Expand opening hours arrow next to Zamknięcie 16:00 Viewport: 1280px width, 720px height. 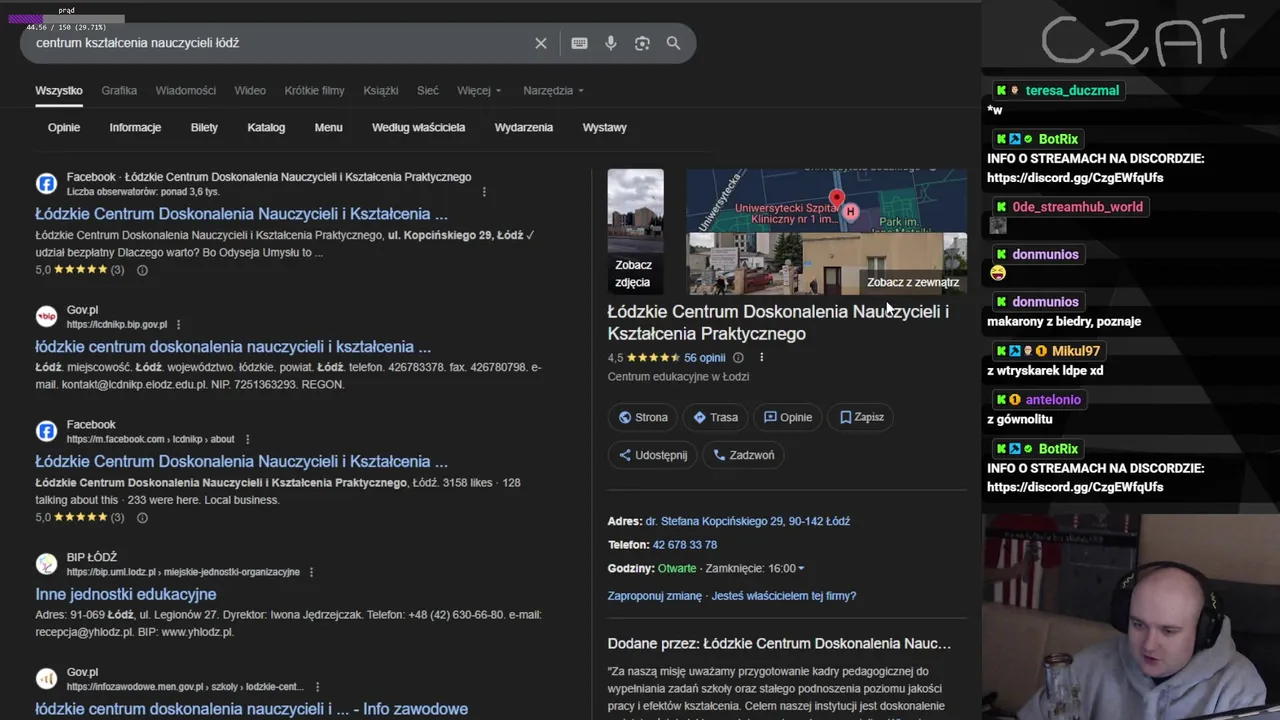(800, 568)
